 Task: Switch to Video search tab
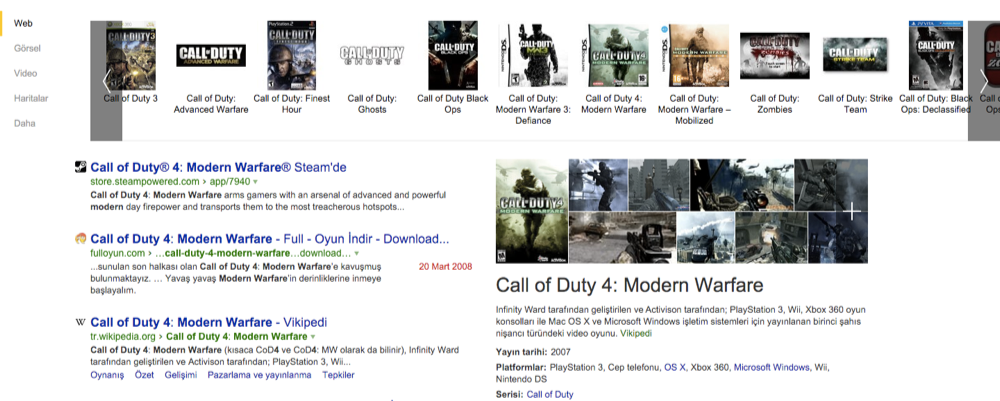[x=26, y=73]
